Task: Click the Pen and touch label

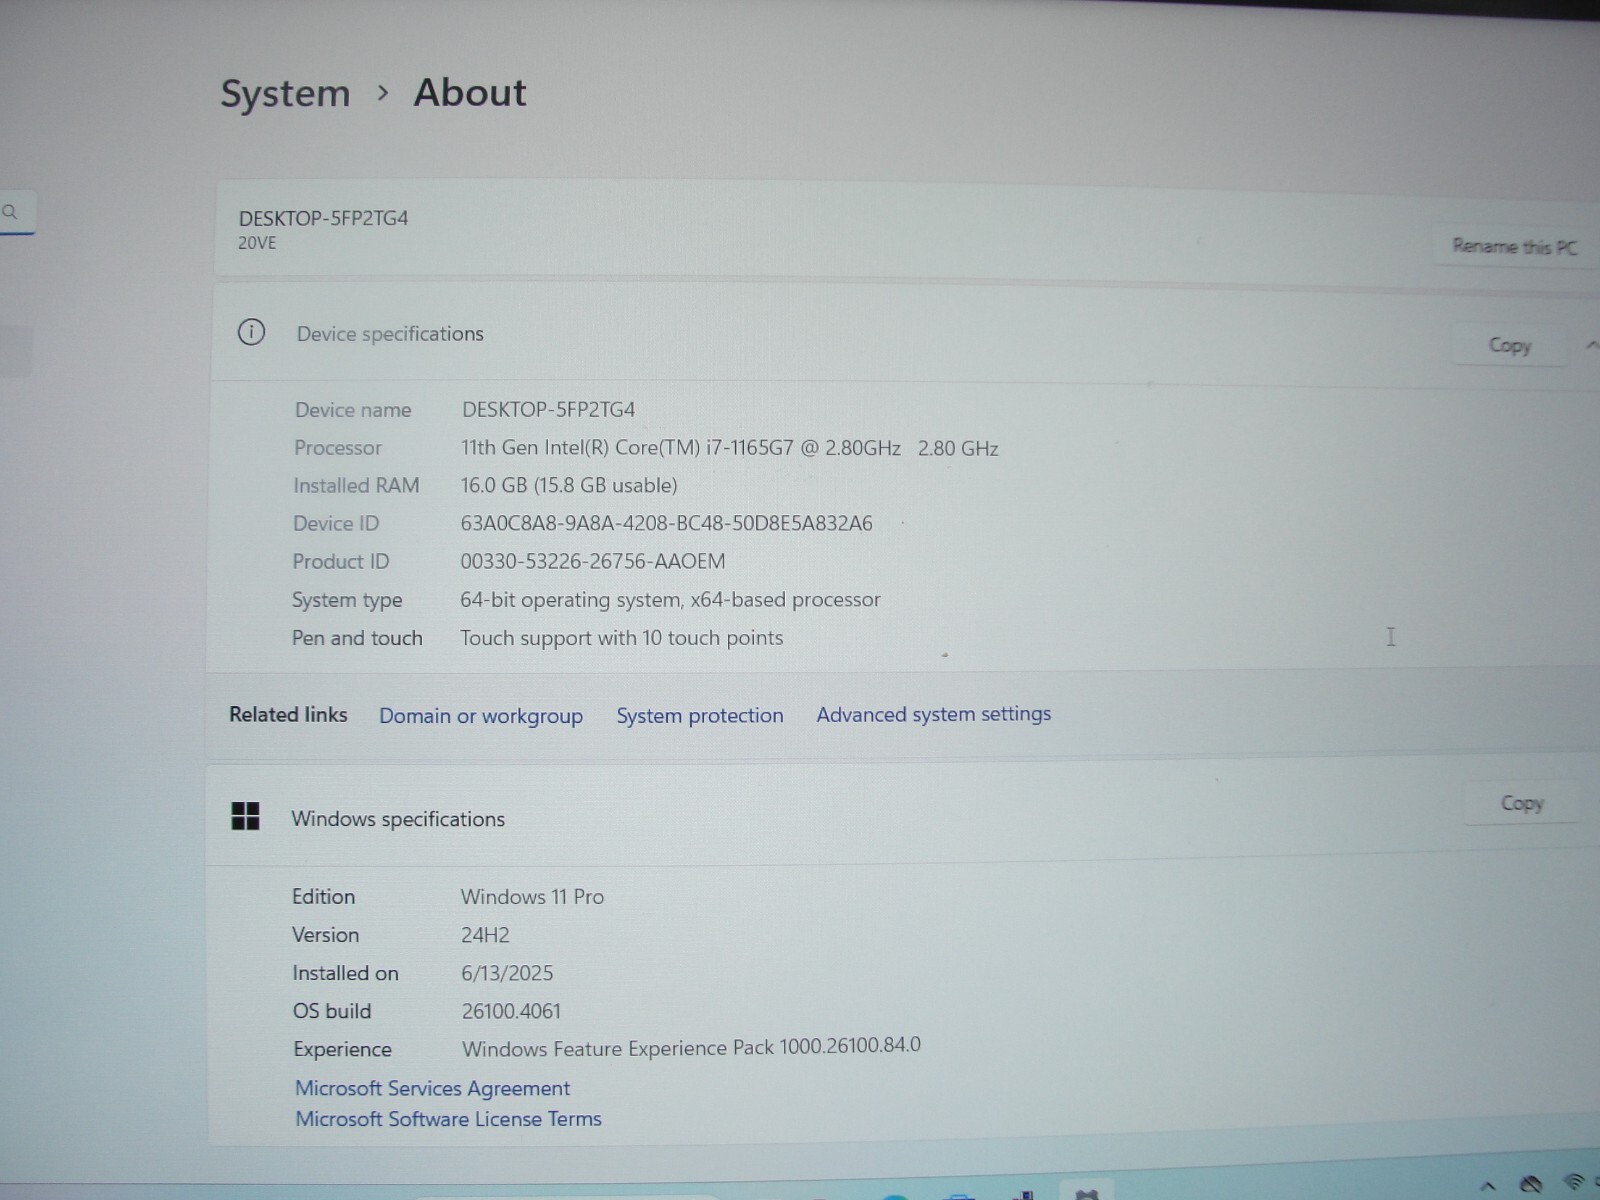Action: pos(357,638)
